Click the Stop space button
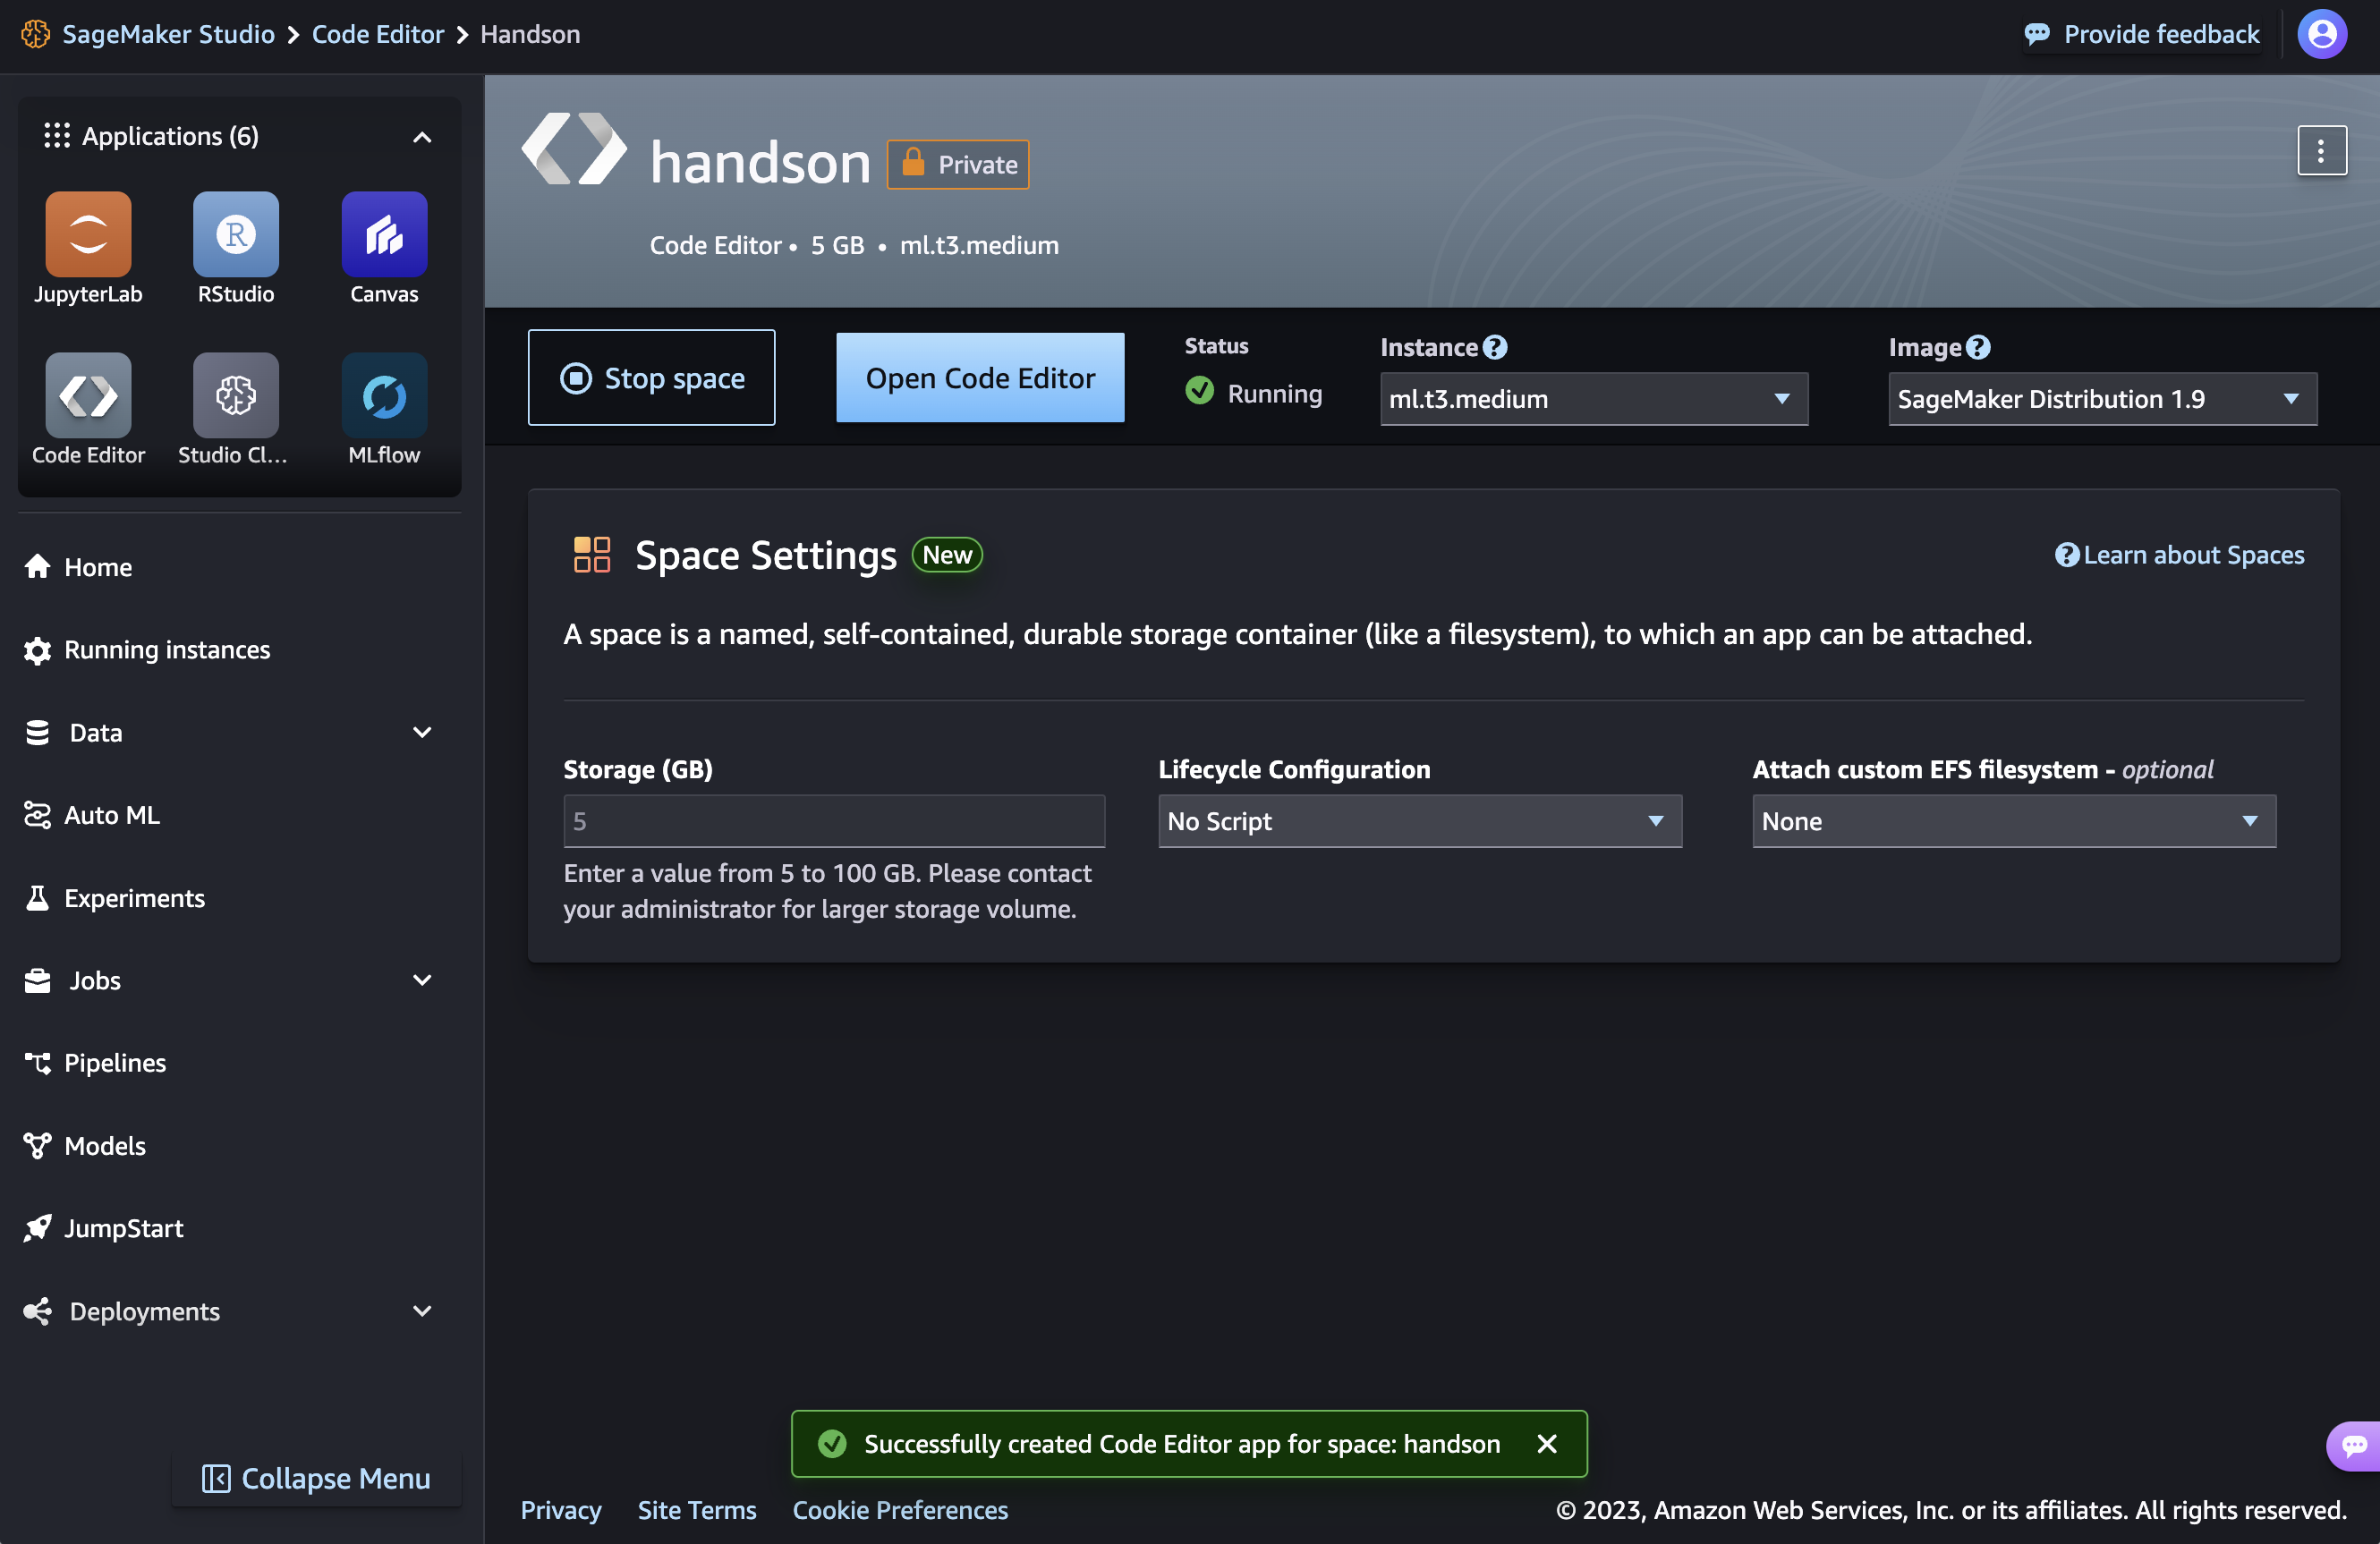Viewport: 2380px width, 1544px height. (x=651, y=378)
